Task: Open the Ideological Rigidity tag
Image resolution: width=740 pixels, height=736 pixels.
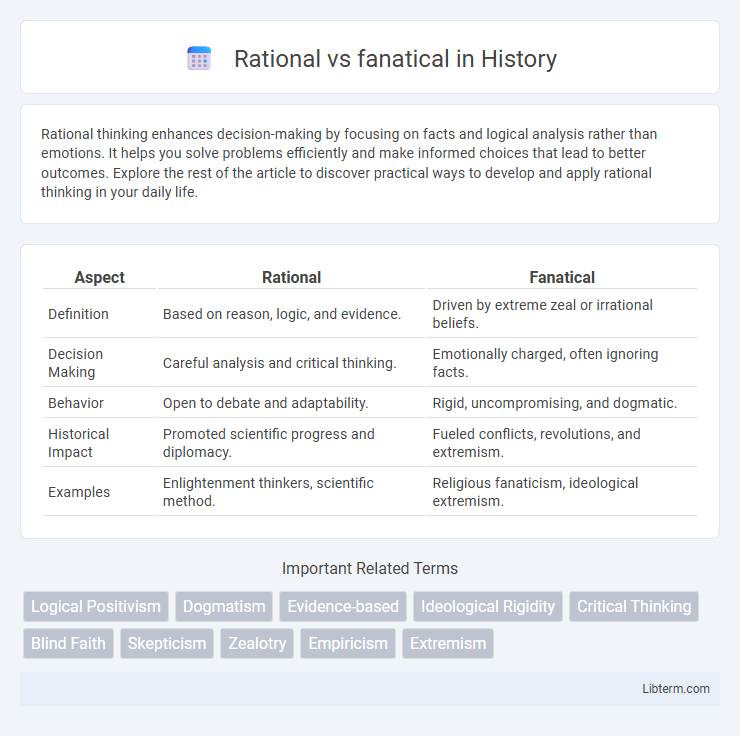Action: coord(488,606)
